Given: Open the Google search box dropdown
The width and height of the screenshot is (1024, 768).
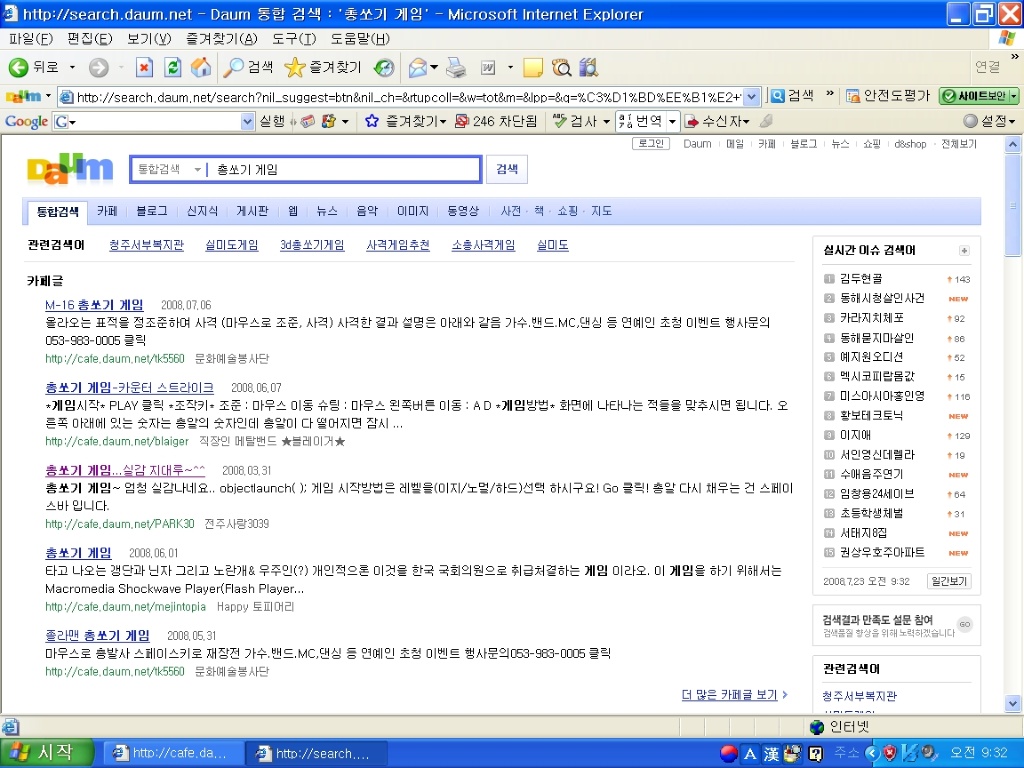Looking at the screenshot, I should (x=247, y=121).
